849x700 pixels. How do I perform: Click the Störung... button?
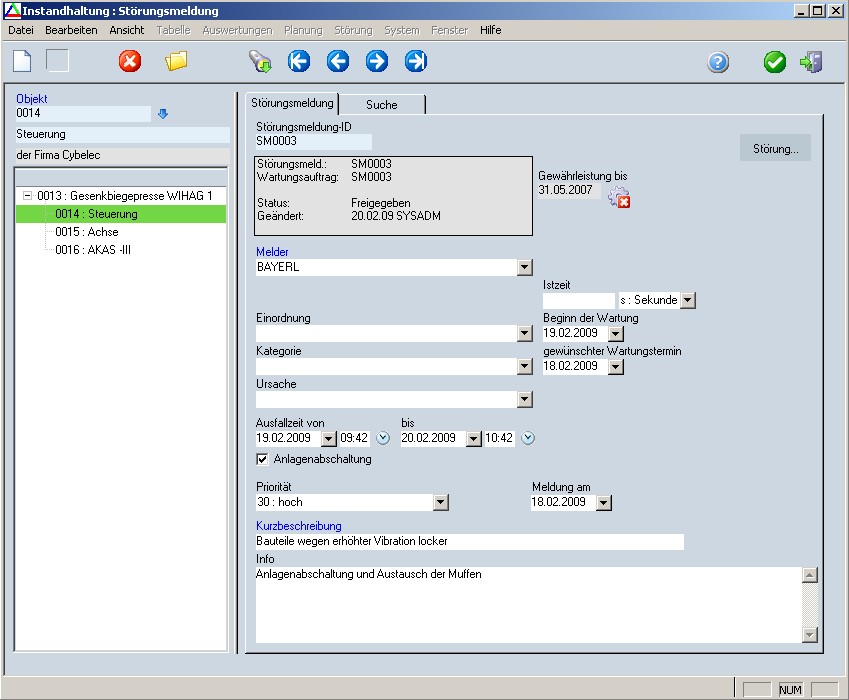point(775,149)
